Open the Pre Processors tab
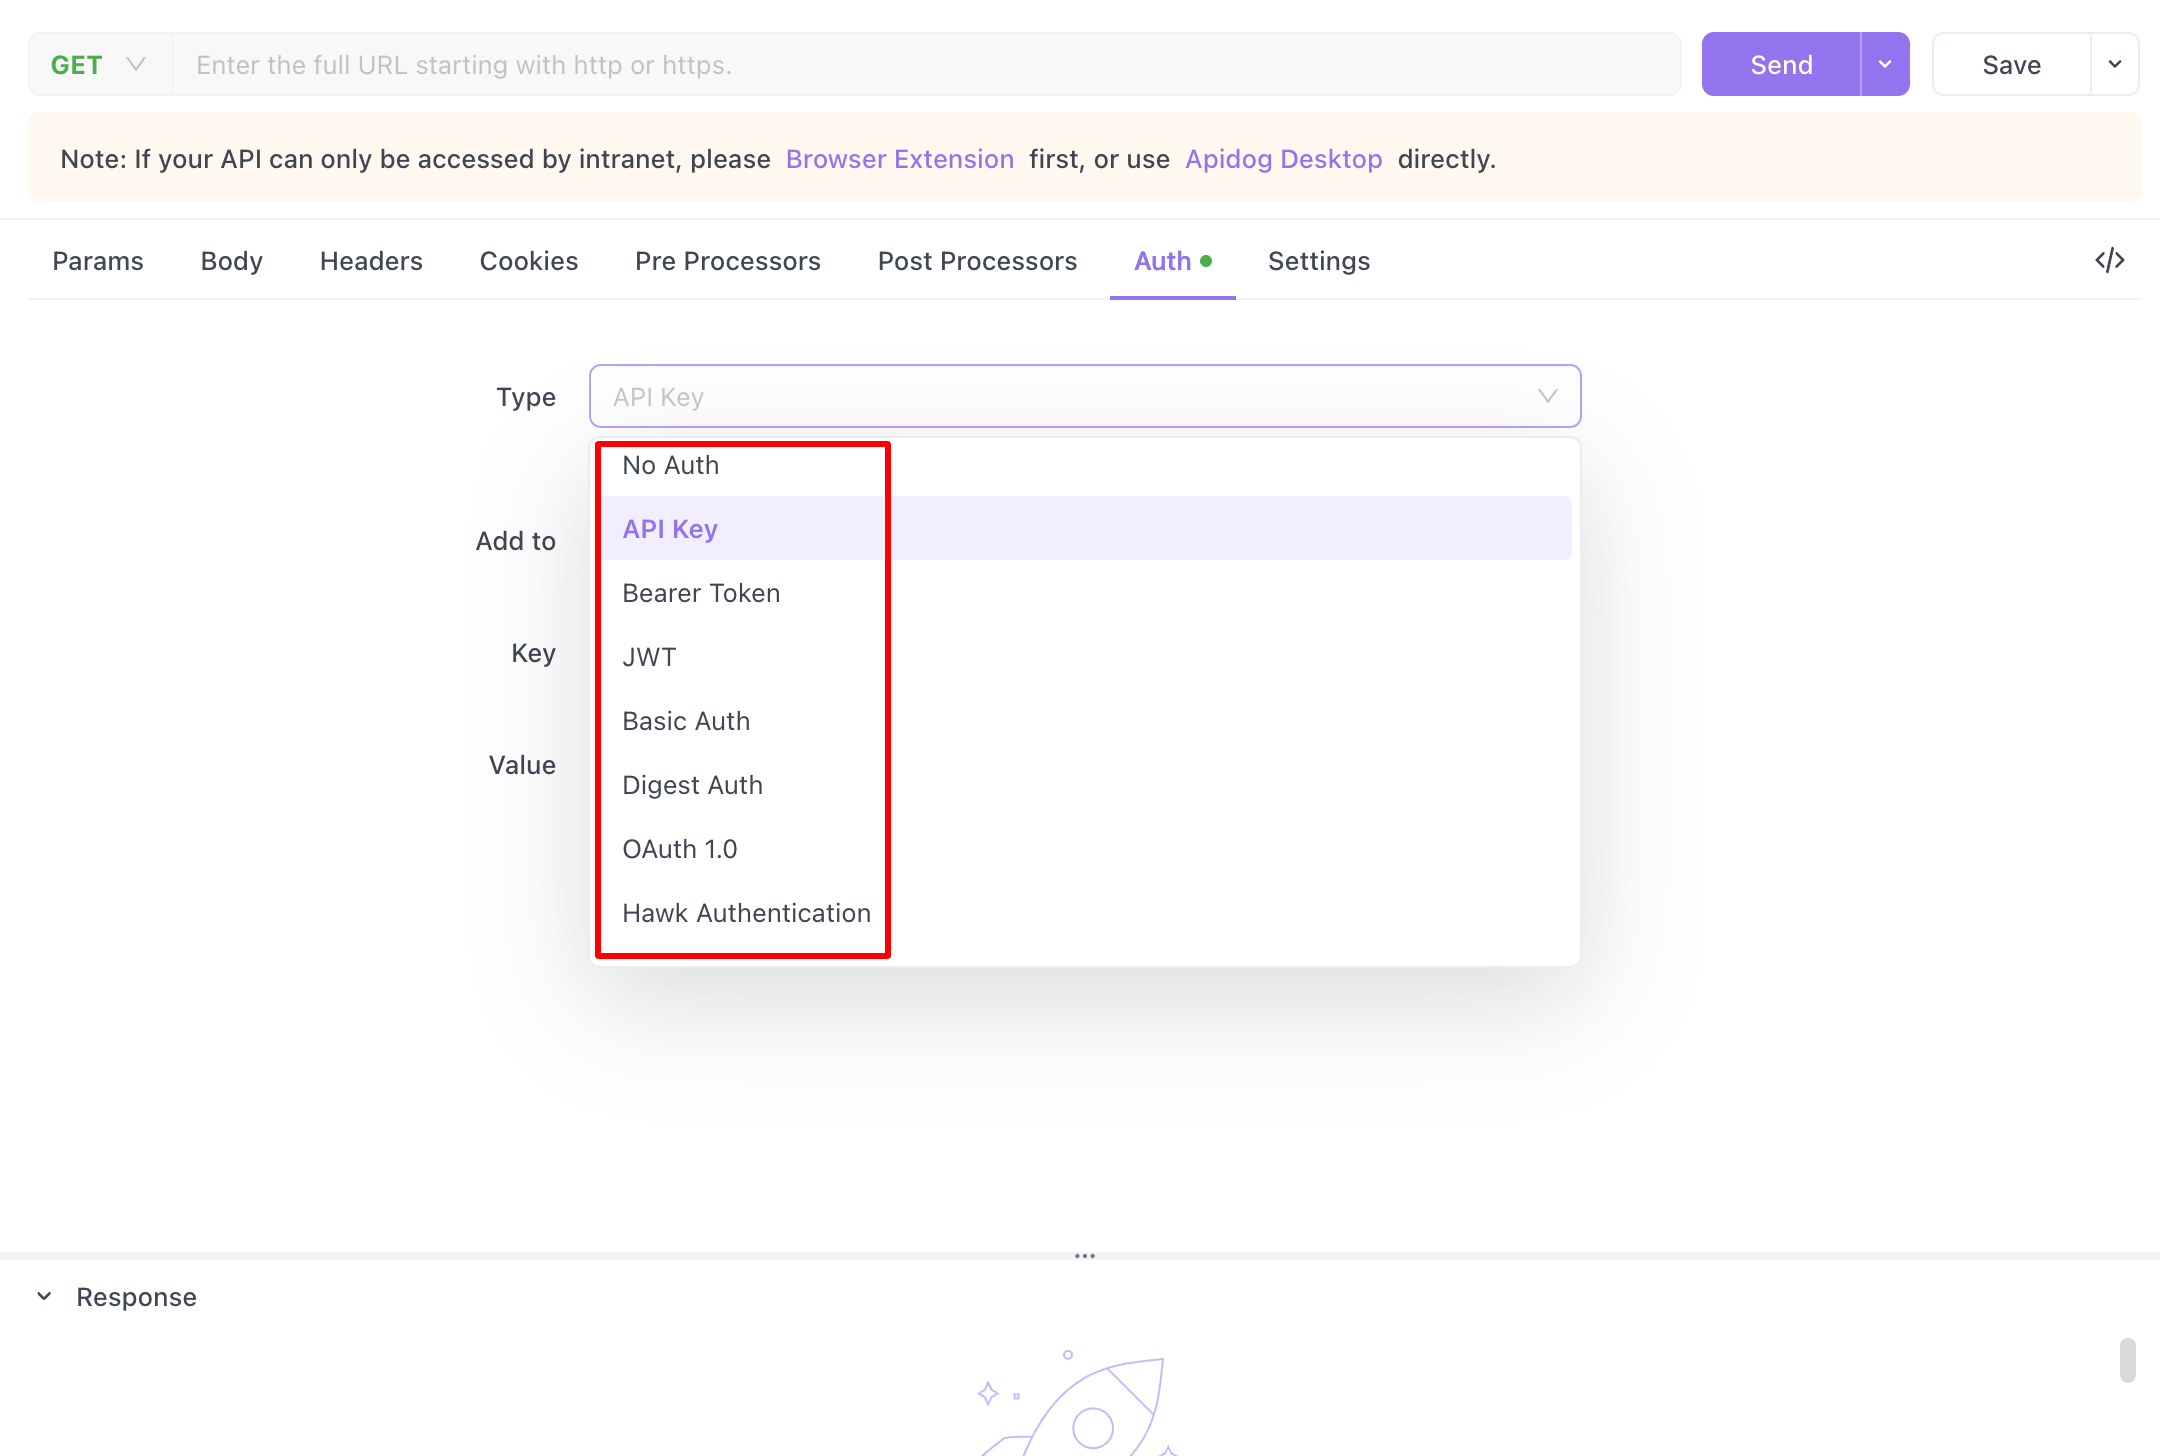Viewport: 2160px width, 1456px height. pyautogui.click(x=727, y=261)
